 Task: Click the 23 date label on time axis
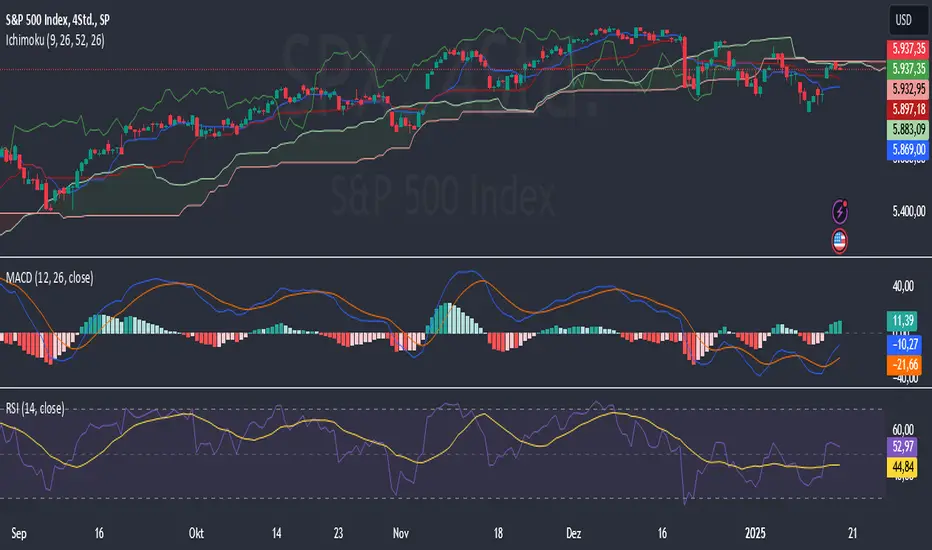click(338, 533)
